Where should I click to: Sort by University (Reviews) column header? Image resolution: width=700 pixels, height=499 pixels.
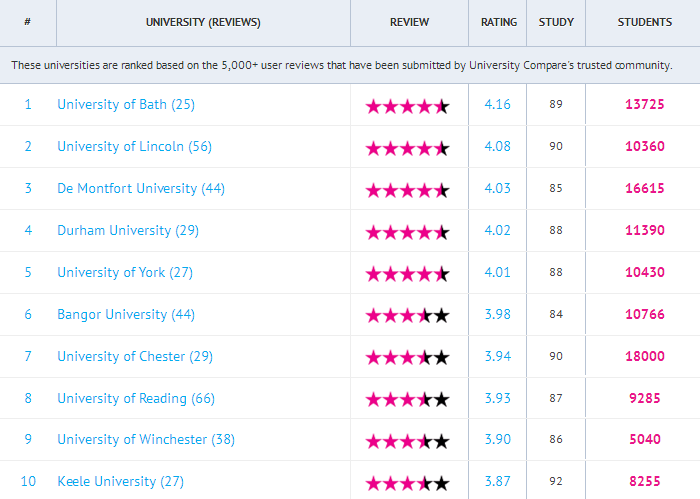coord(203,22)
